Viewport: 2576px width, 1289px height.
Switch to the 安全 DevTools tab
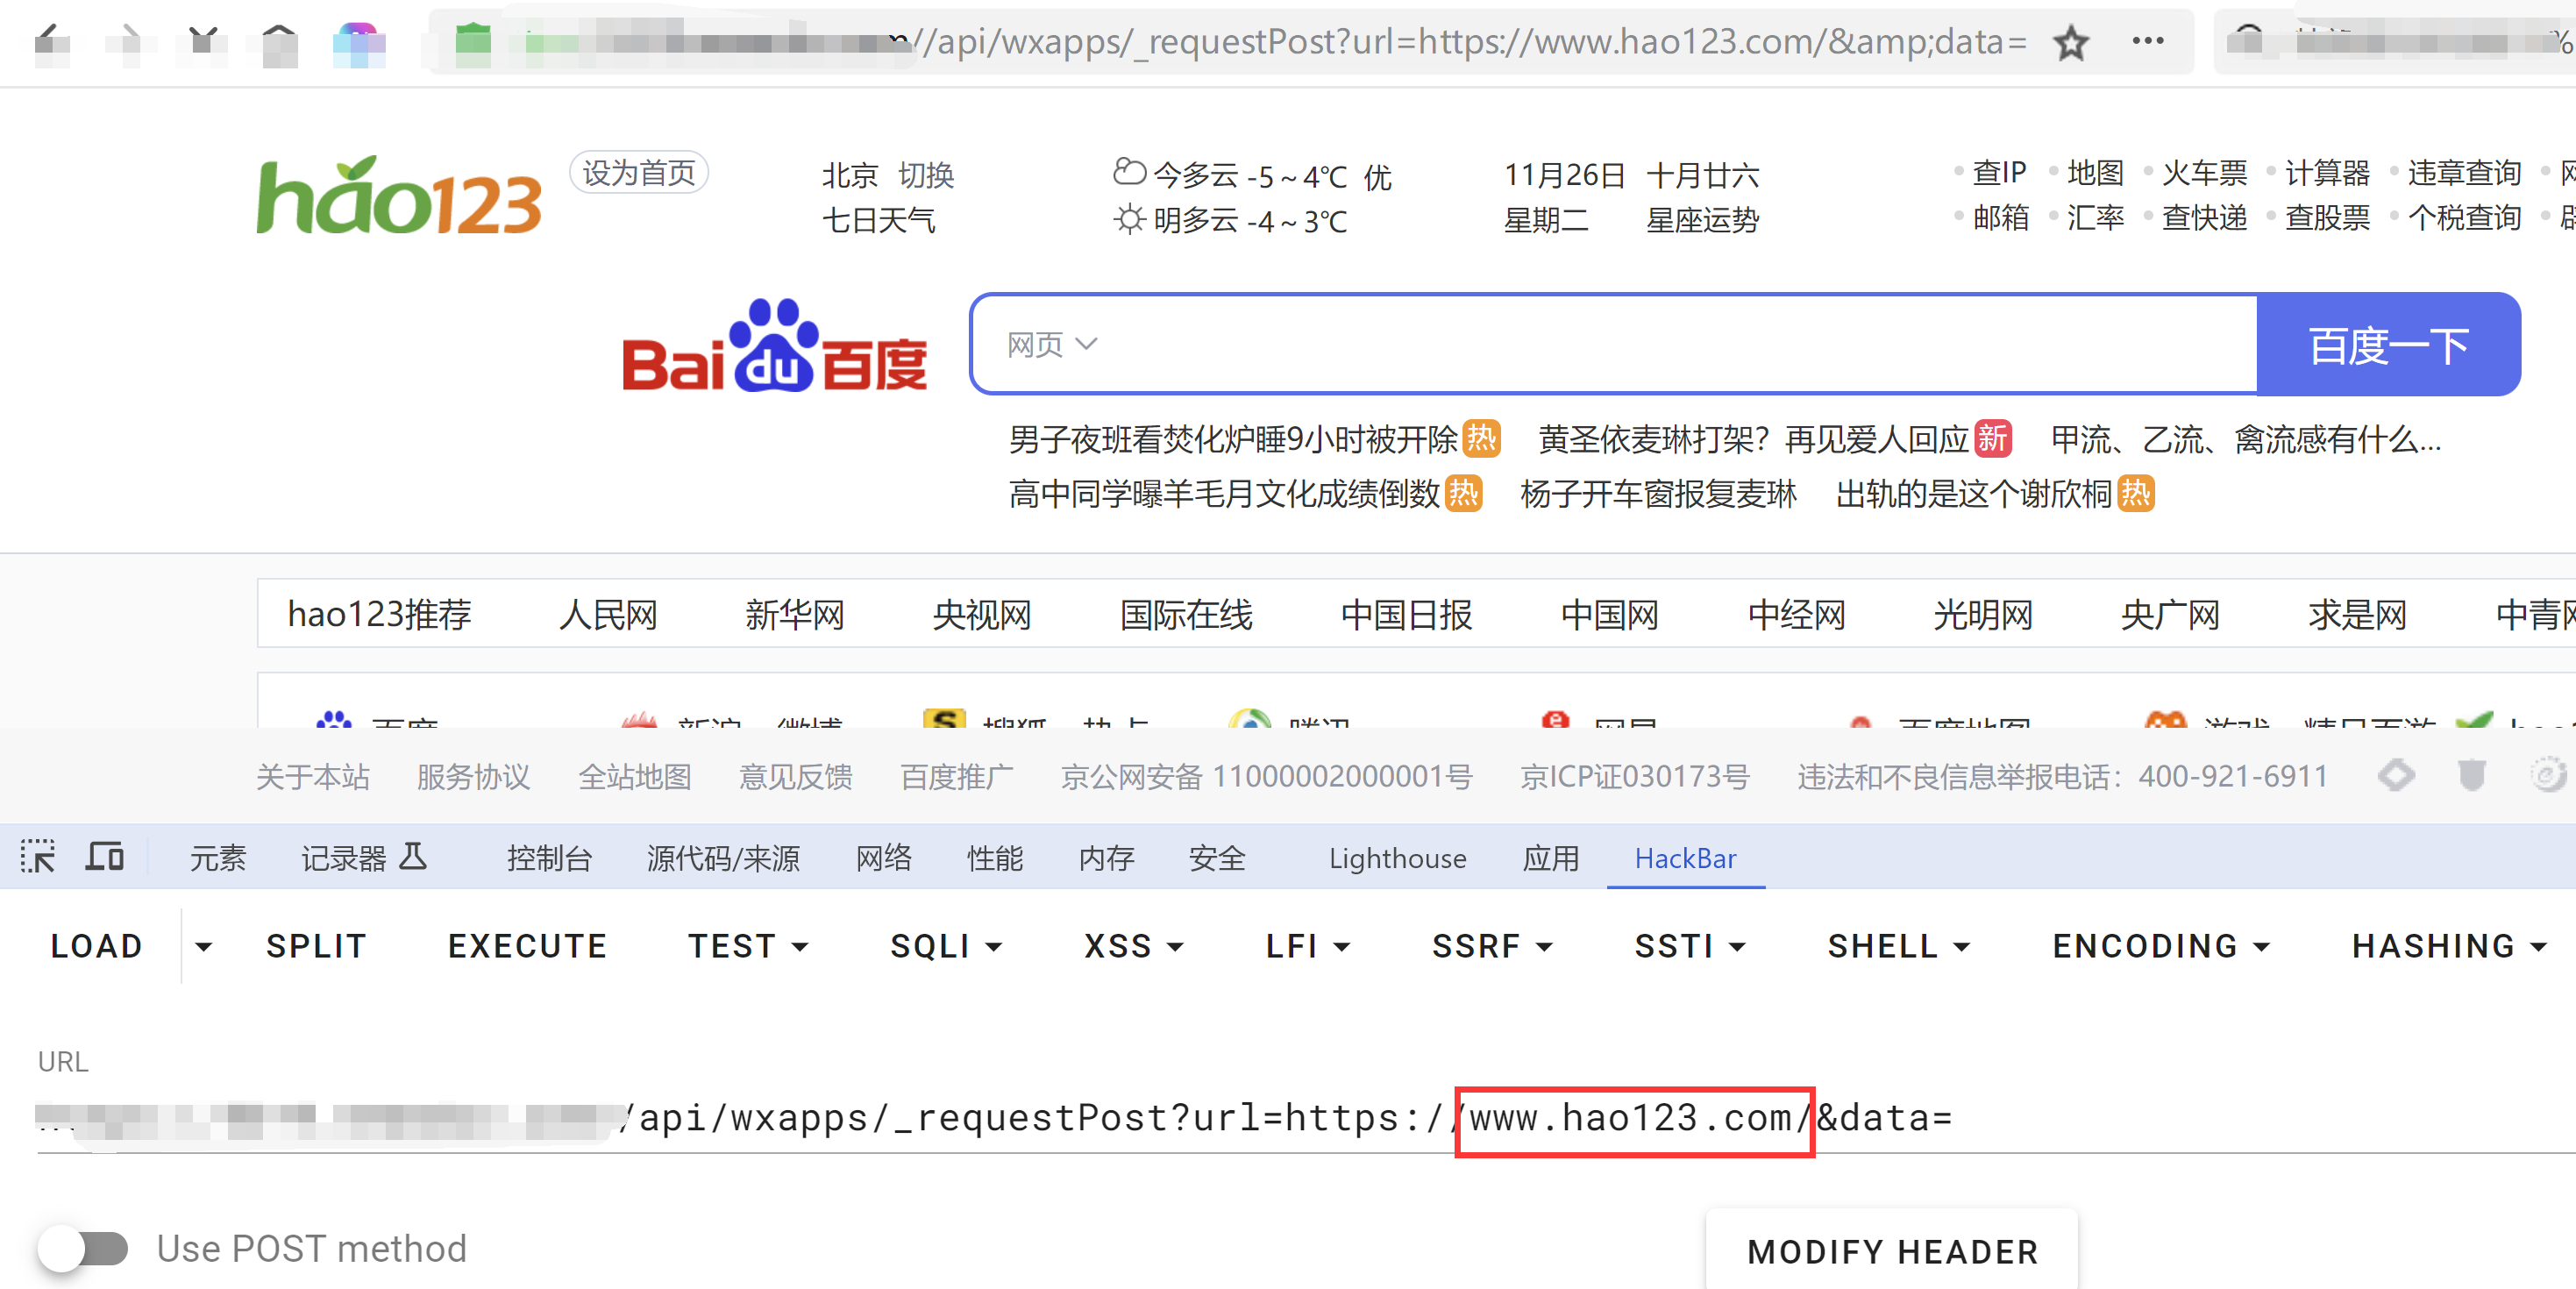click(x=1217, y=858)
